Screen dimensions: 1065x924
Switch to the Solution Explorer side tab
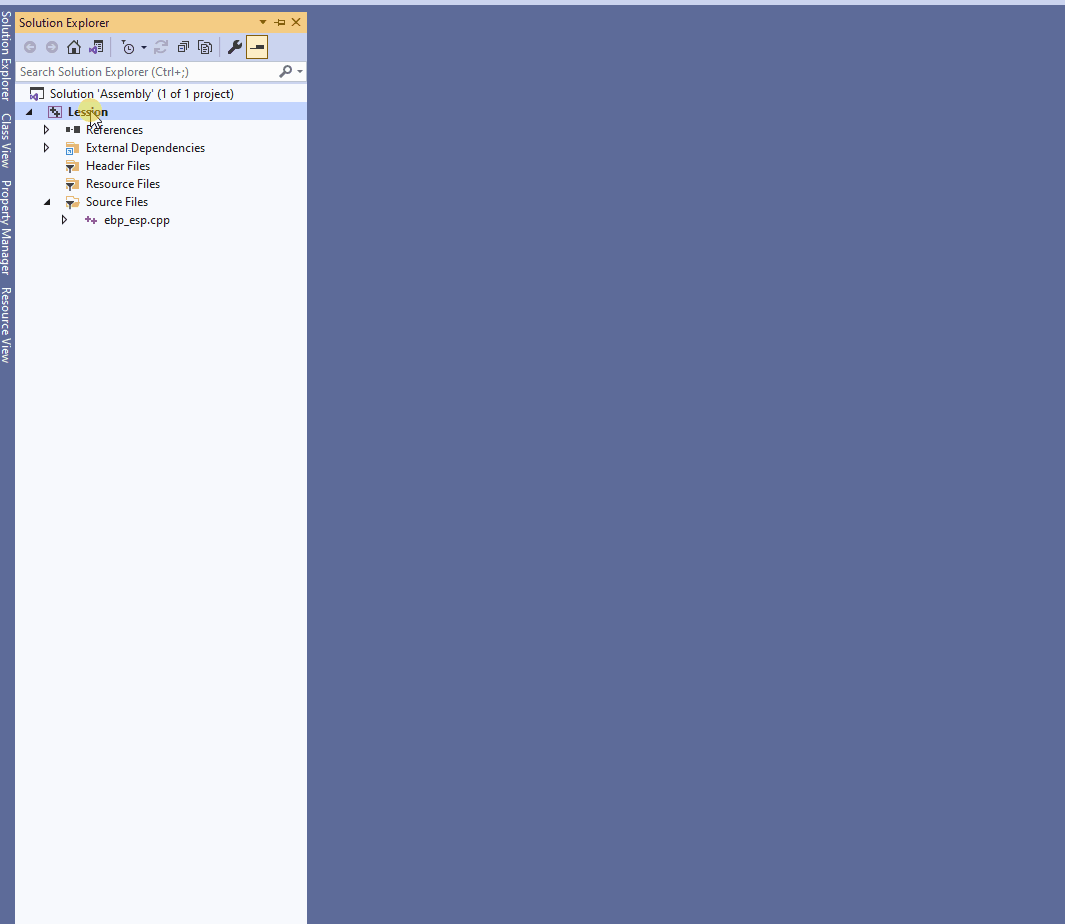click(6, 56)
